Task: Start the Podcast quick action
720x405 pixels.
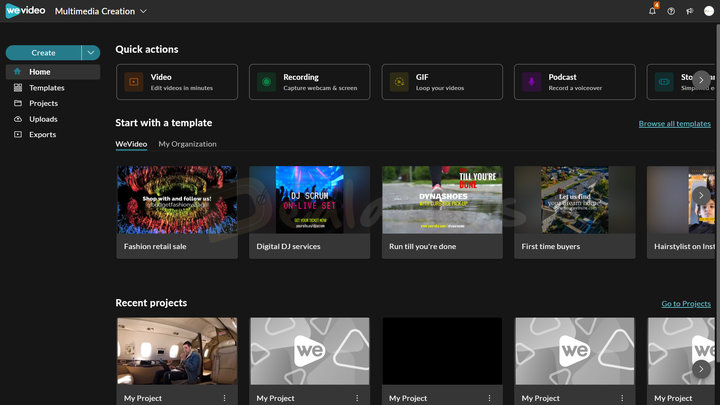Action: 574,82
